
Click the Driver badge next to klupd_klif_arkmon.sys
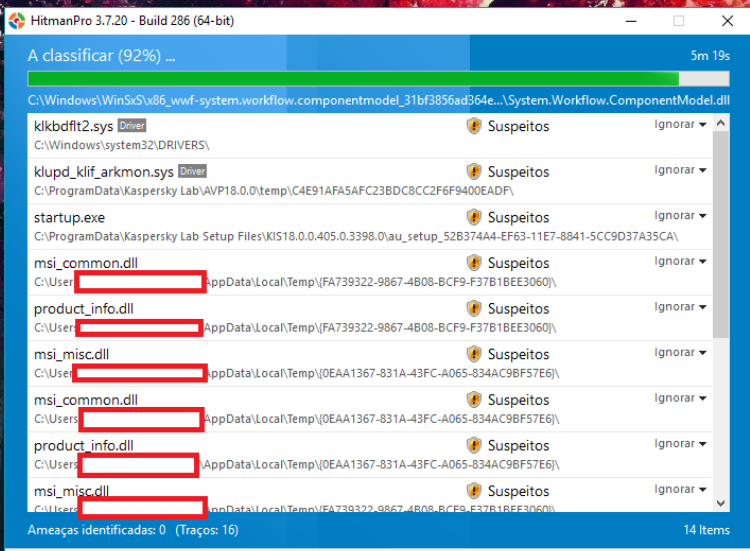pos(192,171)
